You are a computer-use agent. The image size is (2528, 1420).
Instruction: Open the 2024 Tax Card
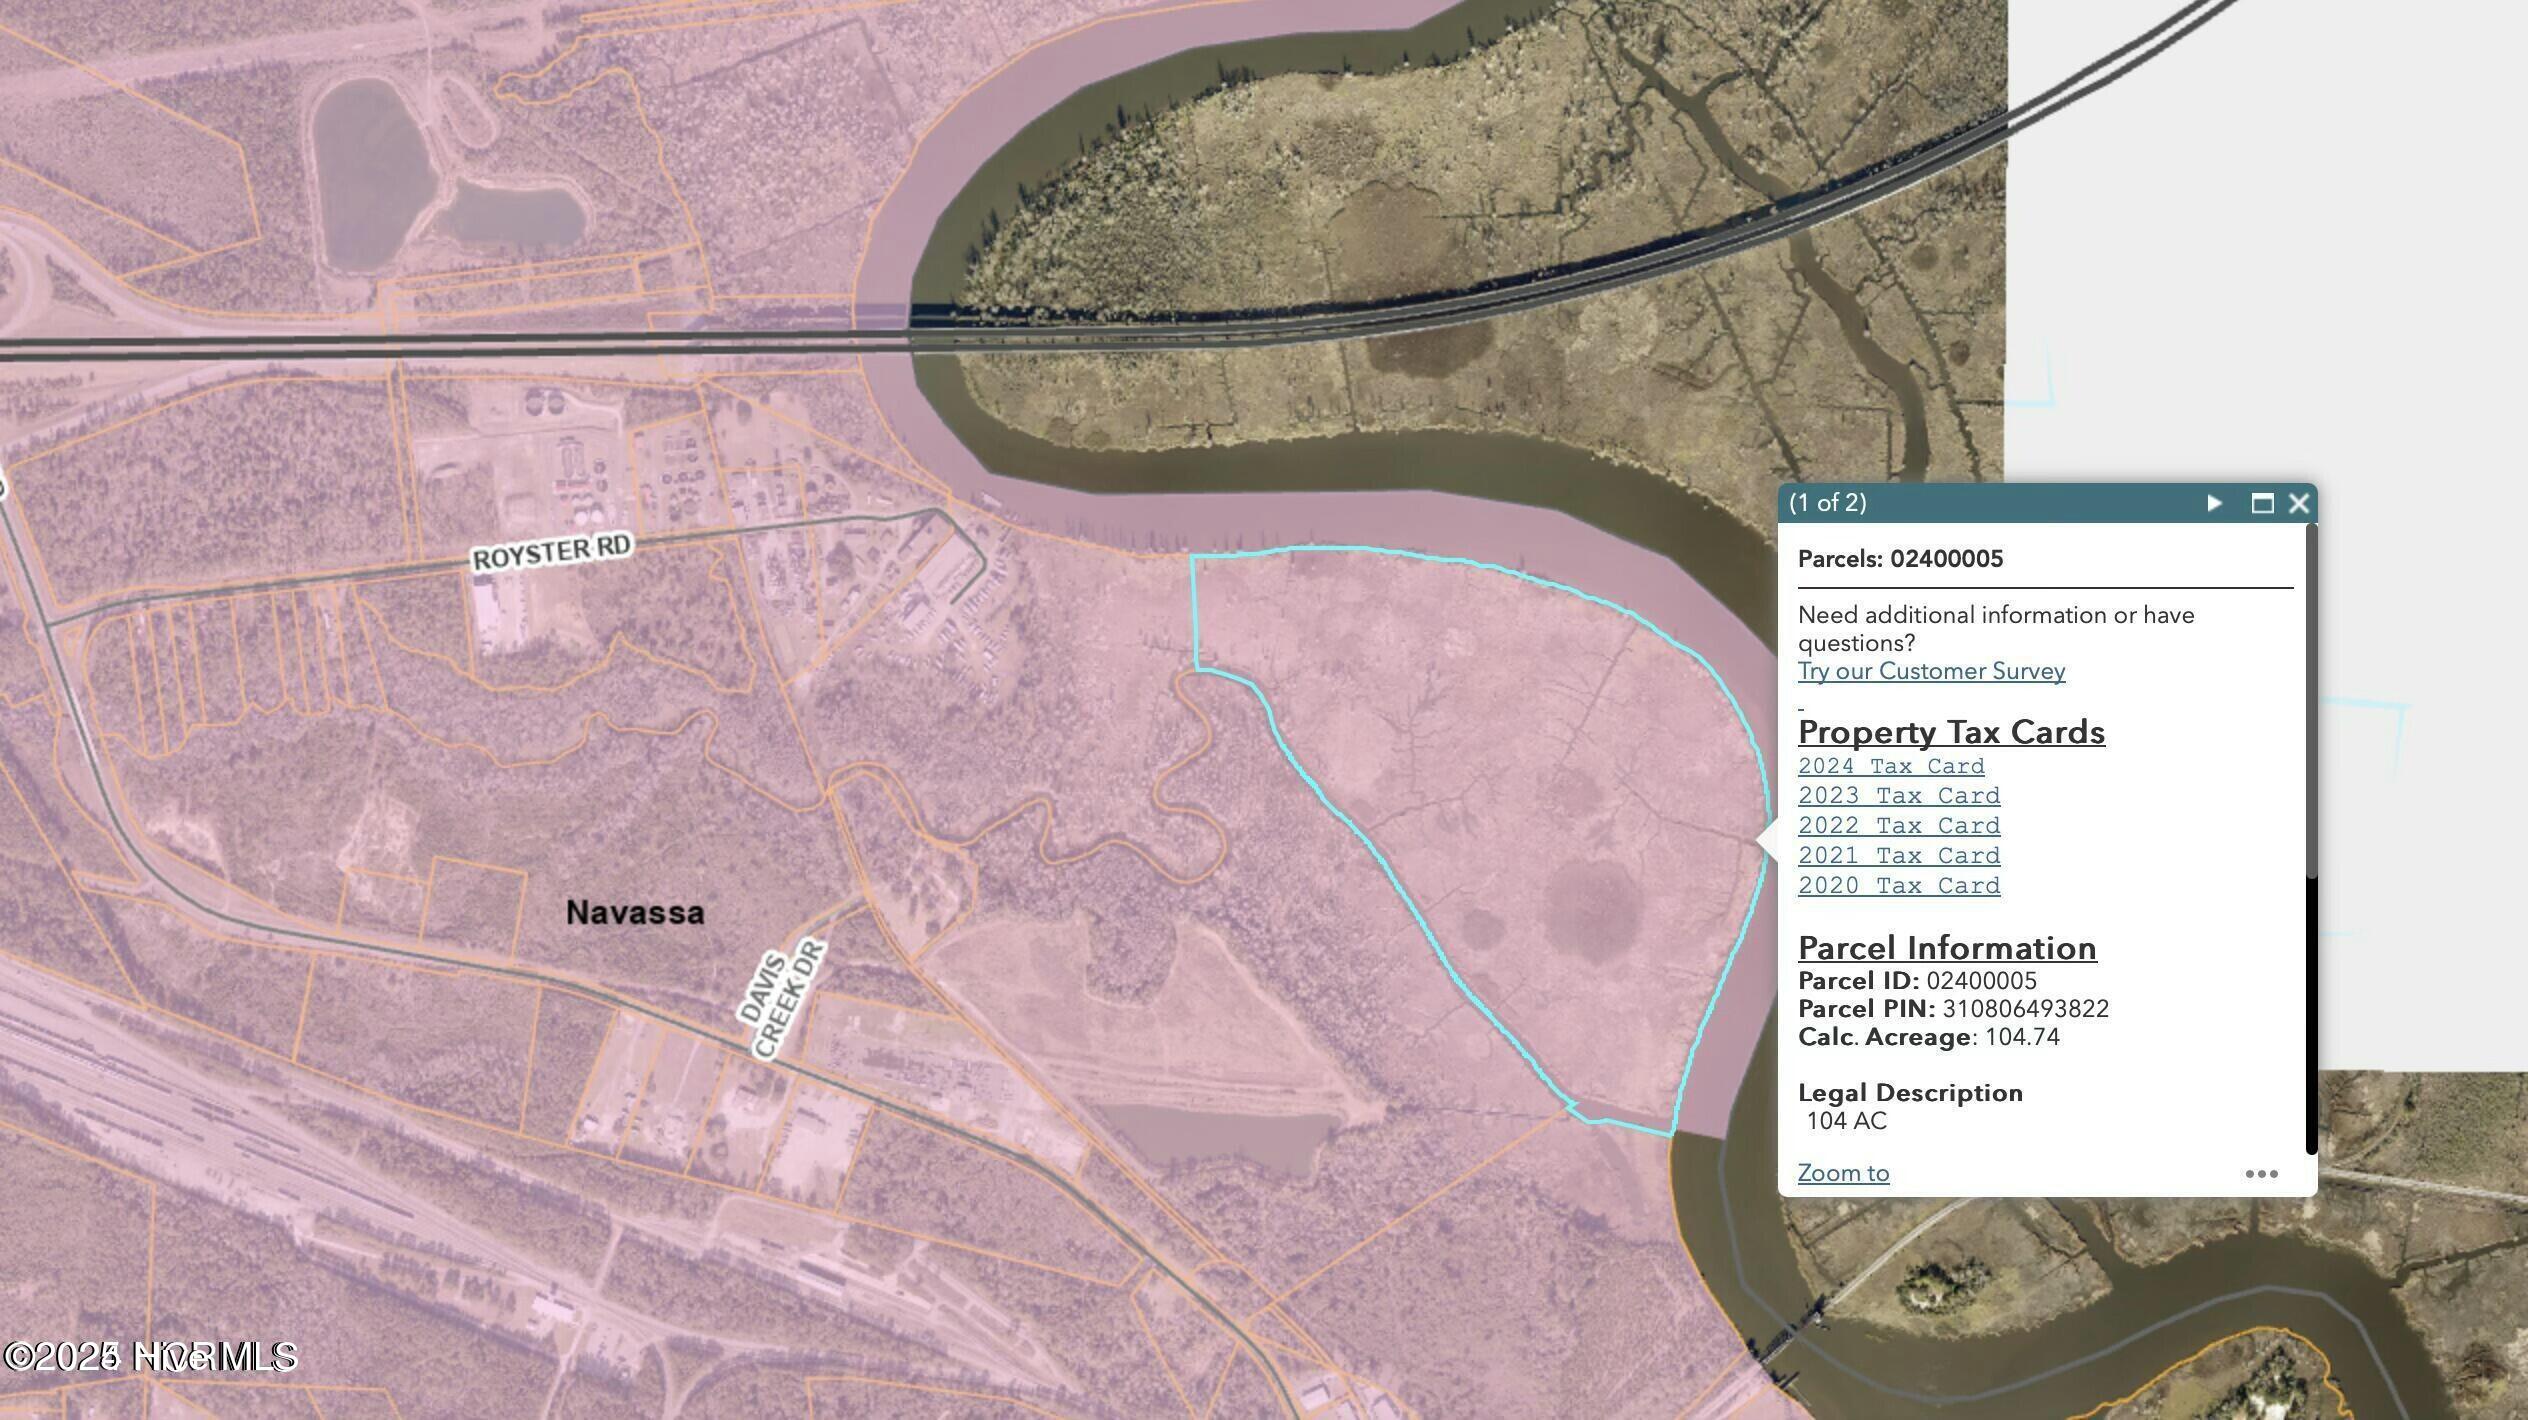(1890, 766)
